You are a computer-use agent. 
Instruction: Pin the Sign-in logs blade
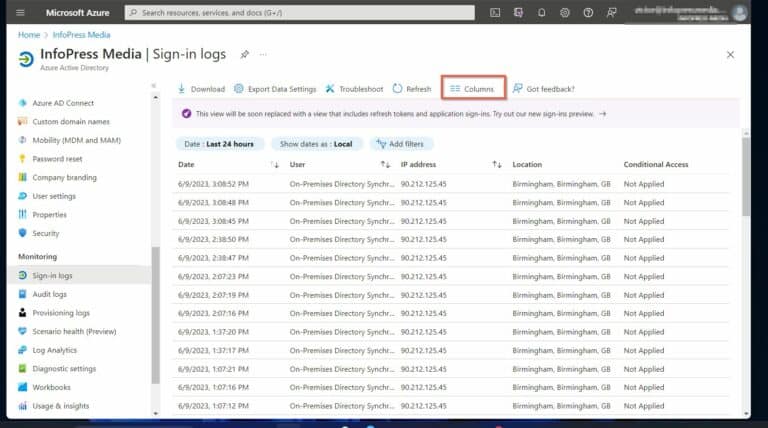pyautogui.click(x=244, y=54)
